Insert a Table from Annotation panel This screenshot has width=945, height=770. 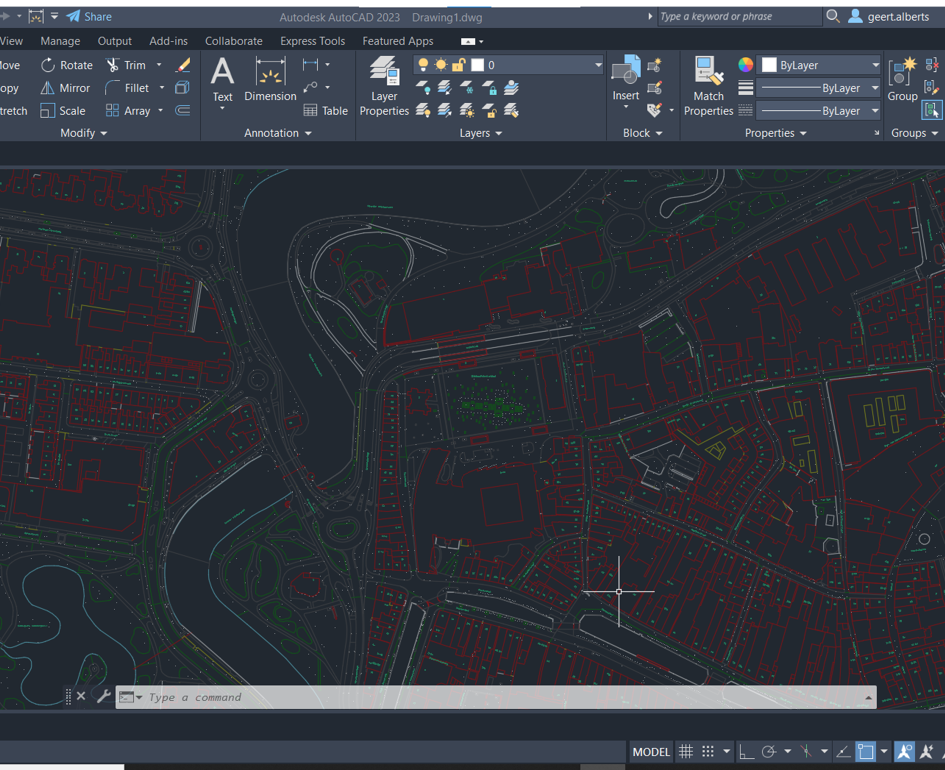pyautogui.click(x=325, y=111)
